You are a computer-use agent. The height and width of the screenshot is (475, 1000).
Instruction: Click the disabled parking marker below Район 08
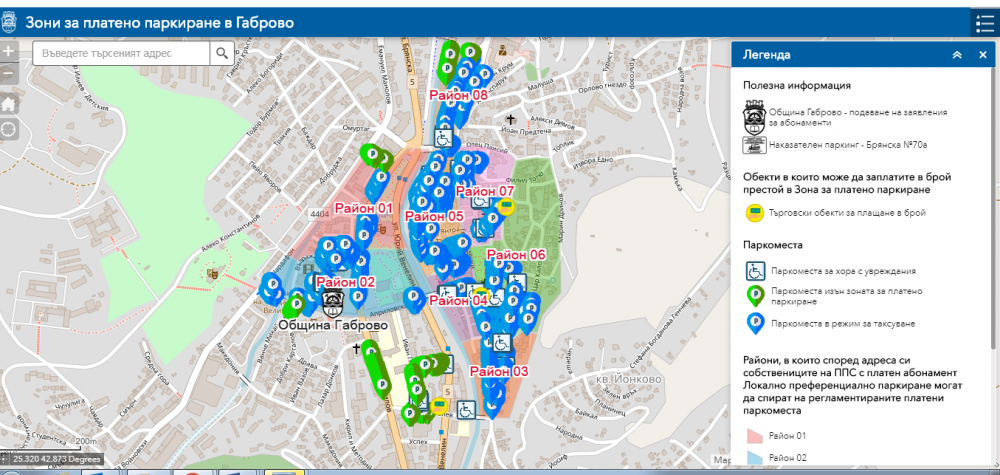coord(443,138)
